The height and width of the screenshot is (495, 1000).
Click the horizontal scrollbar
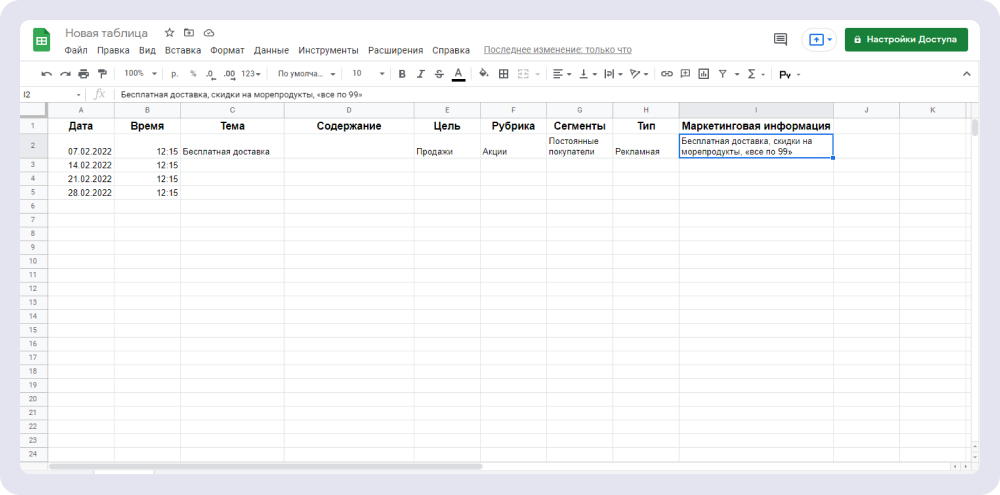265,467
